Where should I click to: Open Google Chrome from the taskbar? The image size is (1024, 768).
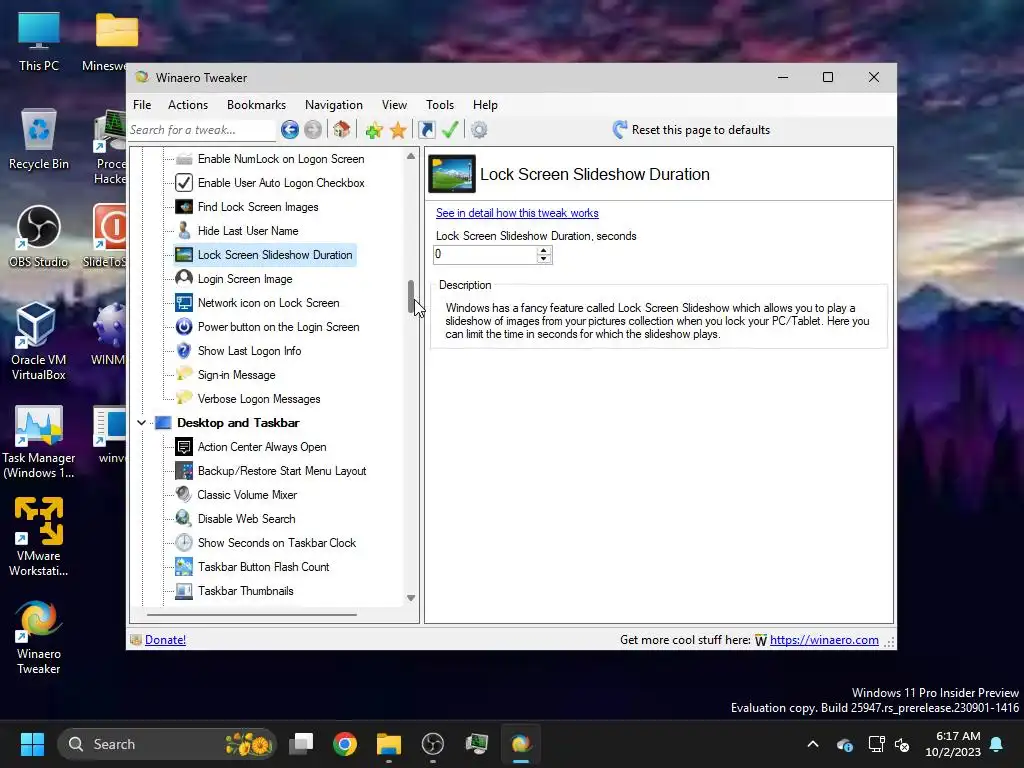pos(345,744)
